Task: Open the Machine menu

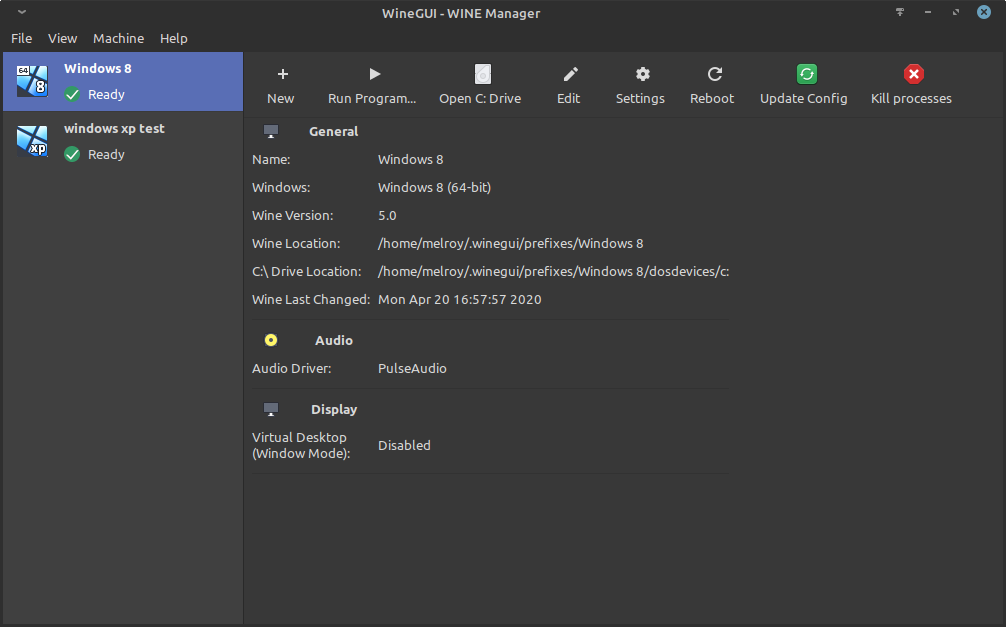Action: (119, 39)
